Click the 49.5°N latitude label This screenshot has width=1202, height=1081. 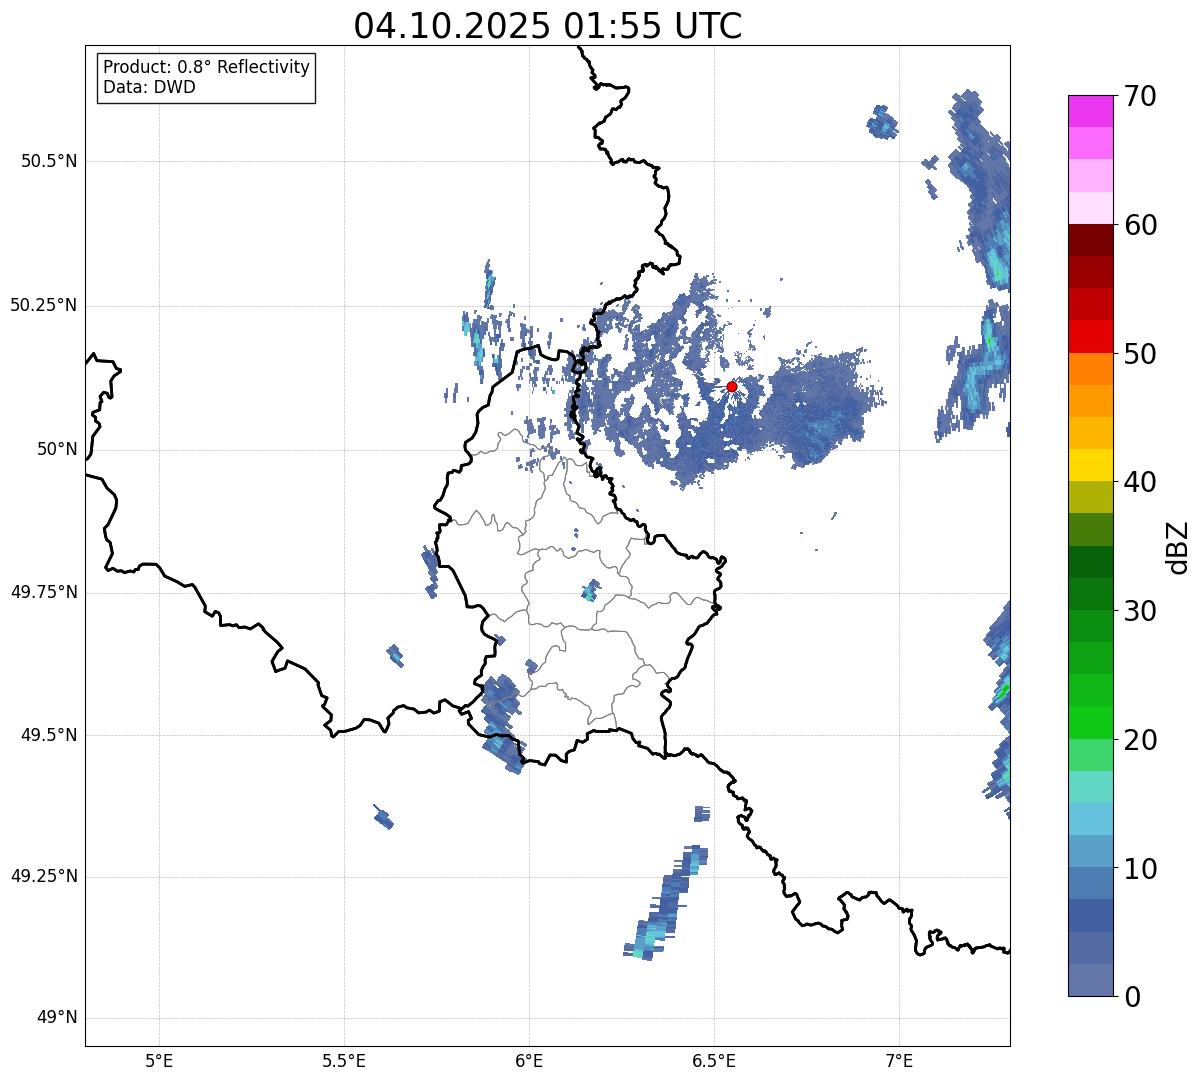[49, 735]
